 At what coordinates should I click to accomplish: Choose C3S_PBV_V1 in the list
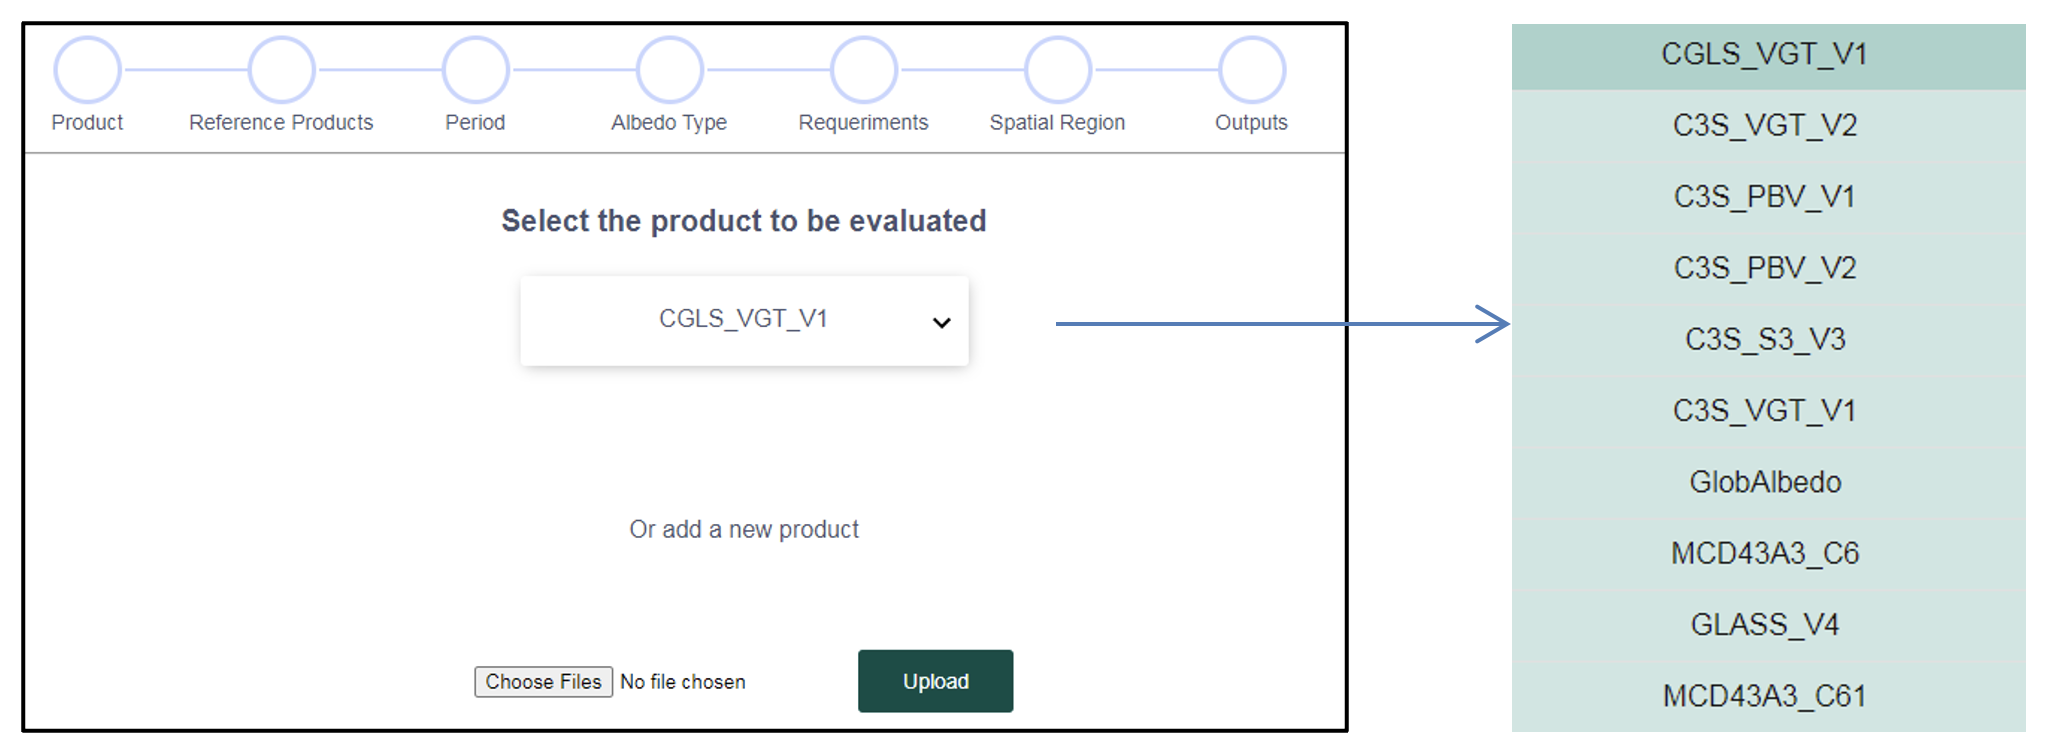coord(1765,197)
